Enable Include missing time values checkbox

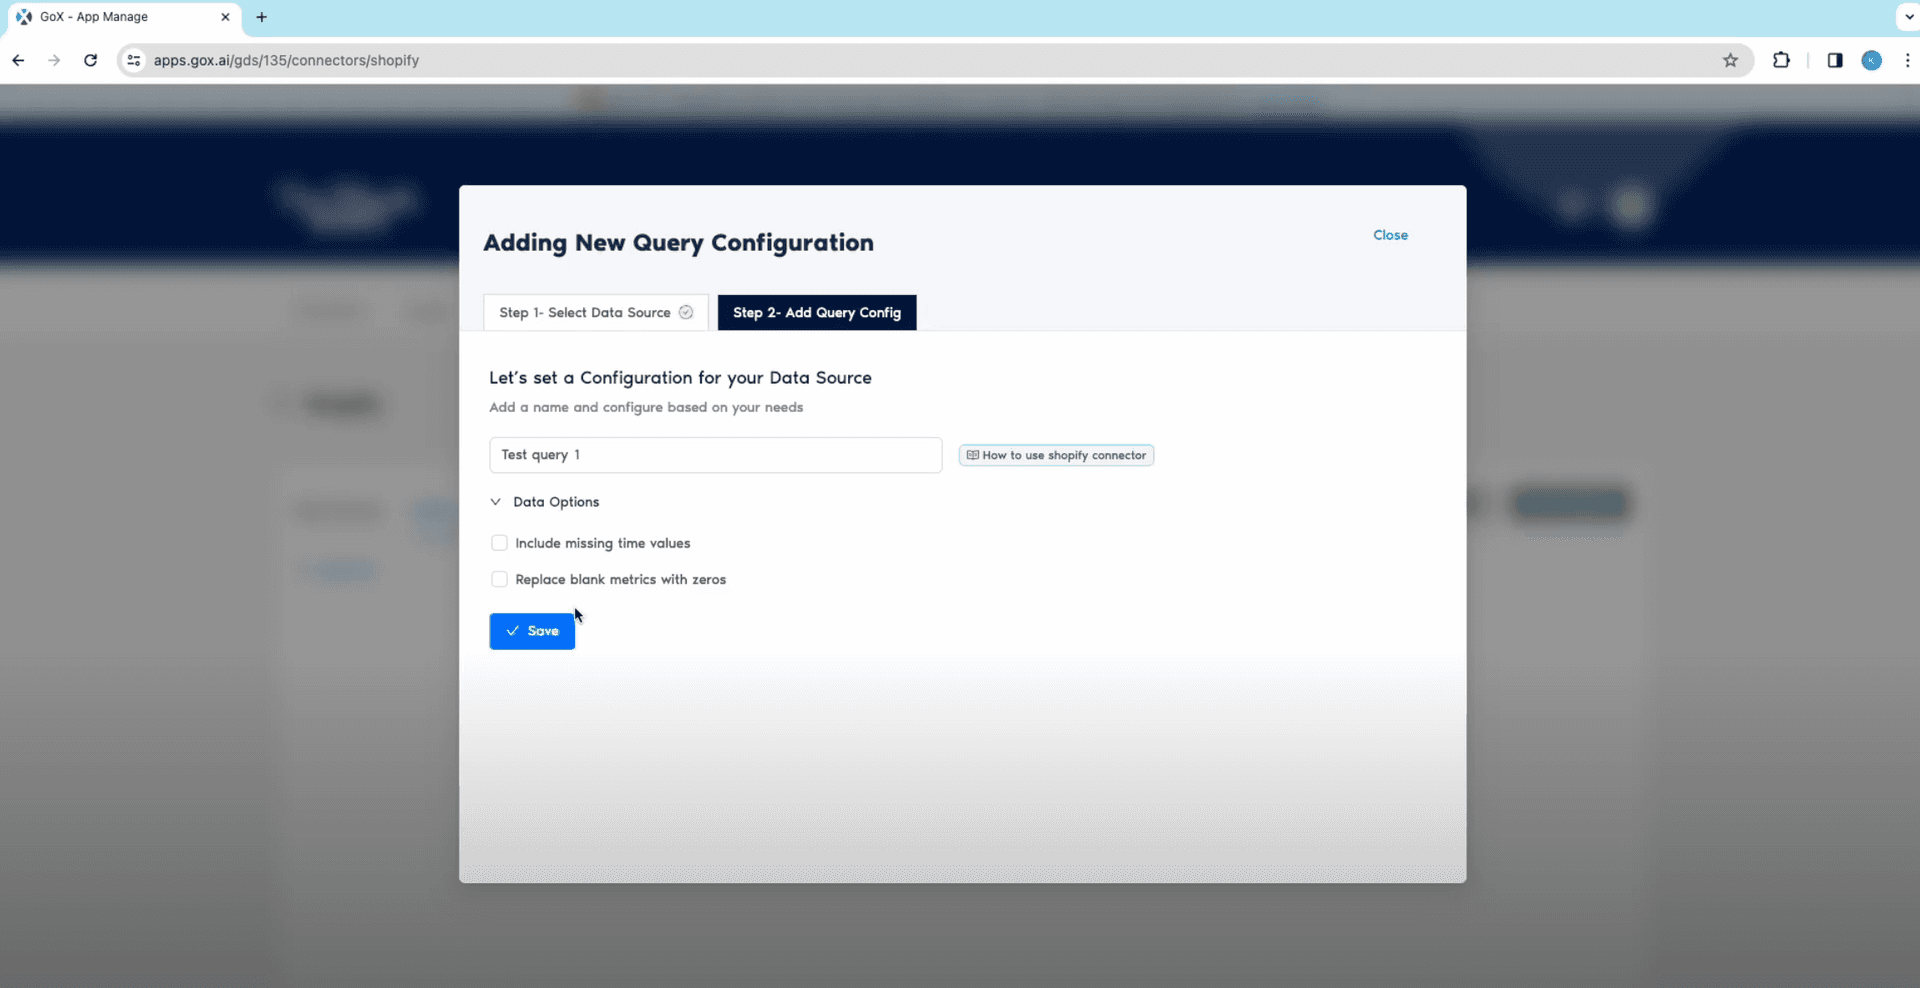(x=499, y=543)
